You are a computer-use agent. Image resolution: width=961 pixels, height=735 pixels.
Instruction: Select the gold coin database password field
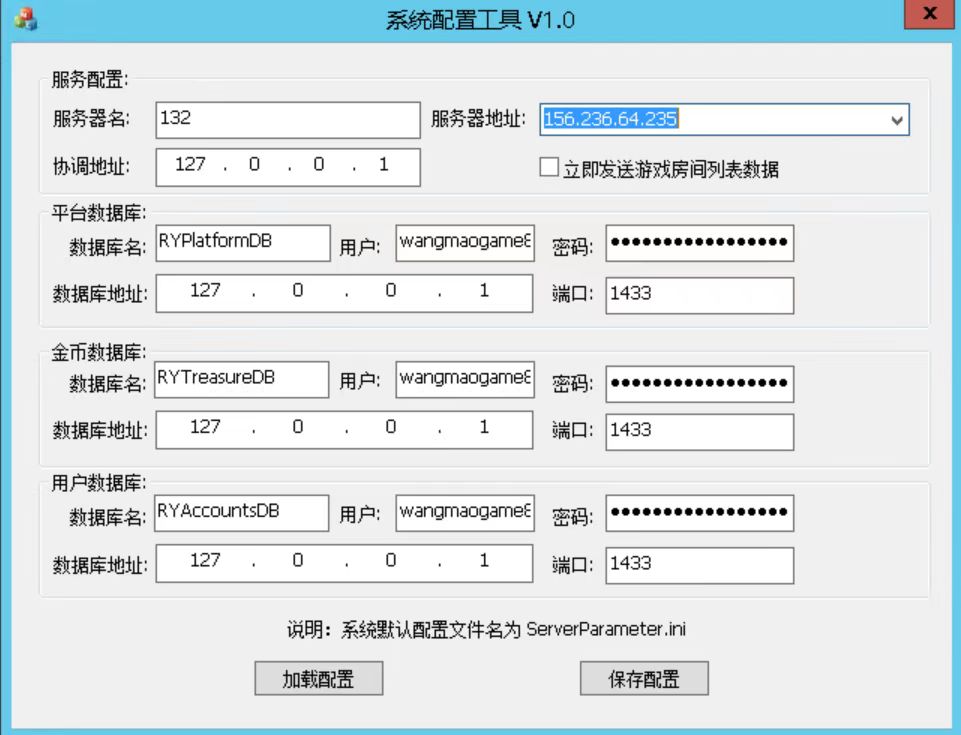coord(699,381)
